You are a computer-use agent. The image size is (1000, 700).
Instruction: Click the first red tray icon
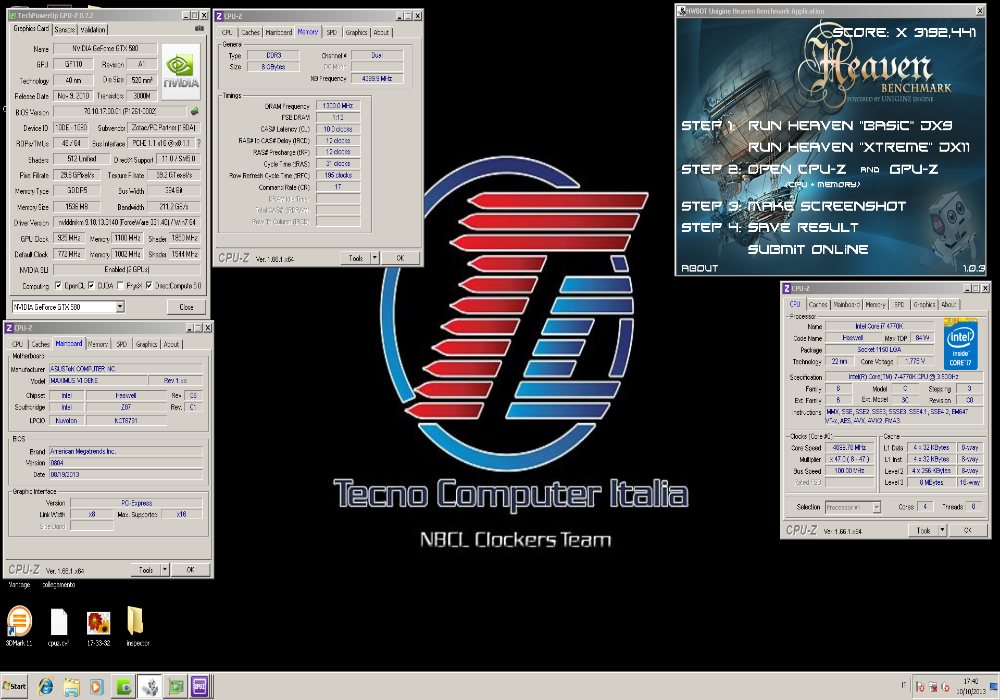[x=920, y=687]
